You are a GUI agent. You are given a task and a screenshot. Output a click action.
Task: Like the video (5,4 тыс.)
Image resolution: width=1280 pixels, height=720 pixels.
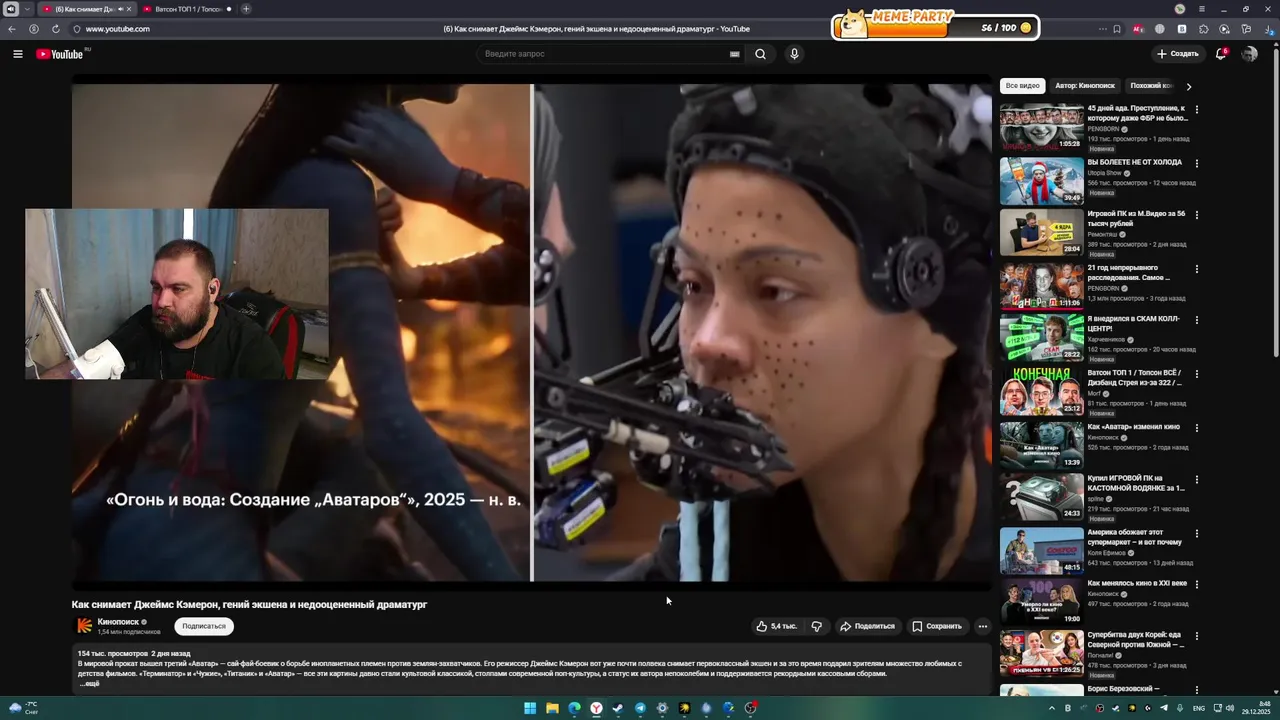[x=777, y=626]
